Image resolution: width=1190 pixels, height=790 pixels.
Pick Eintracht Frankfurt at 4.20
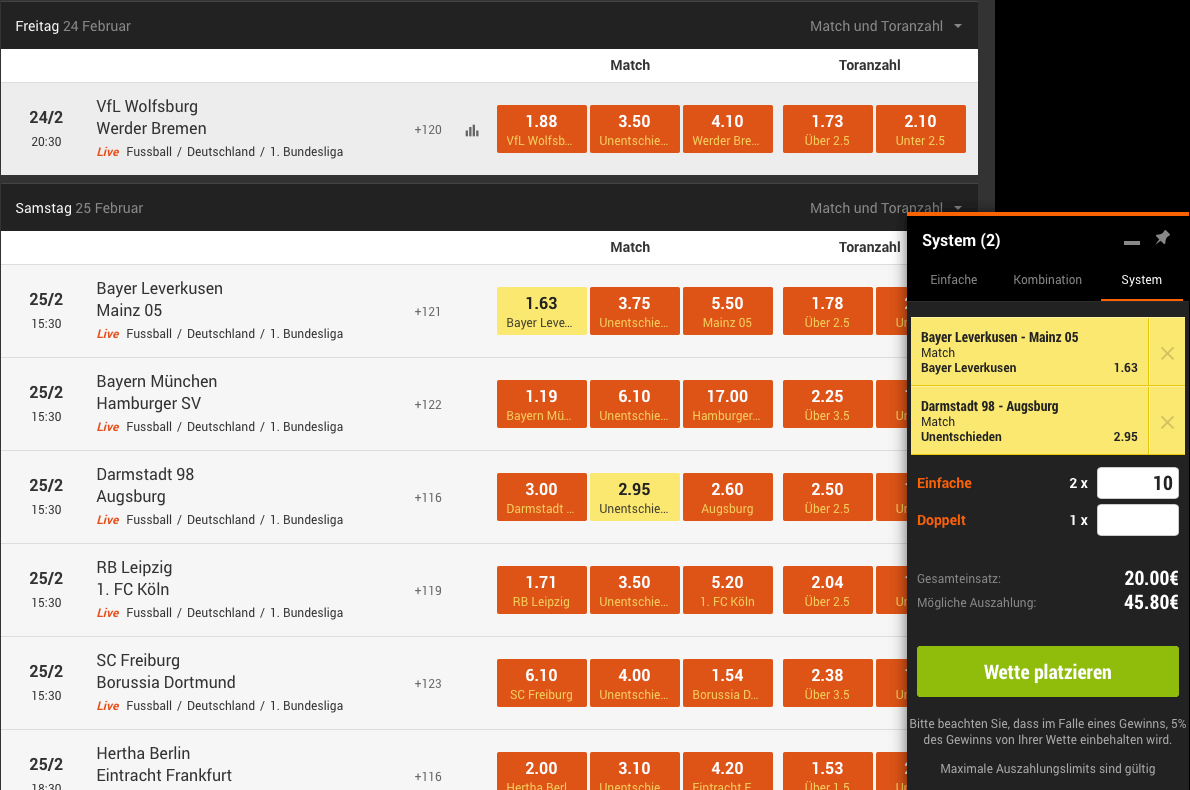point(727,771)
